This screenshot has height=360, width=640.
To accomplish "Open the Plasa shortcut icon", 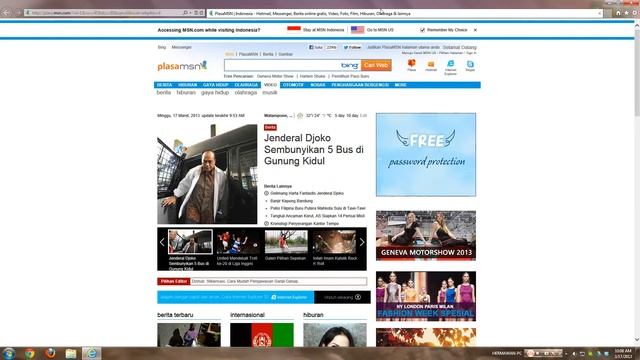I will coord(411,65).
